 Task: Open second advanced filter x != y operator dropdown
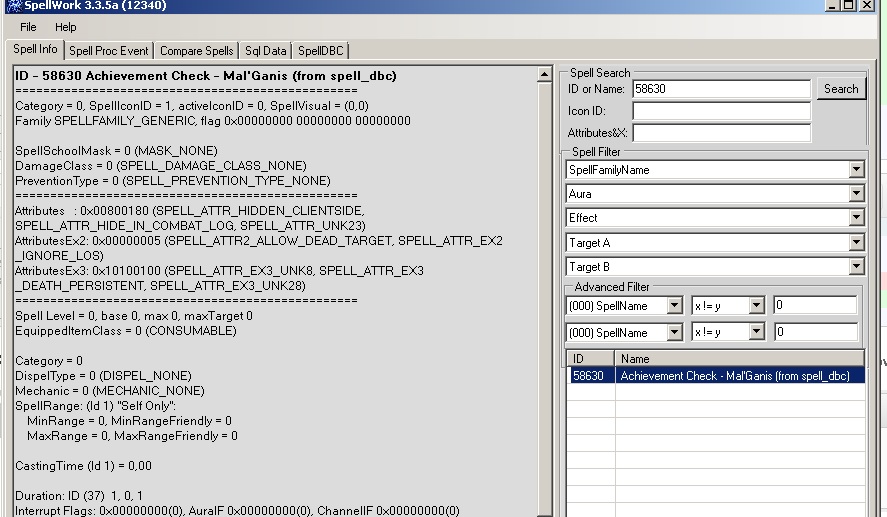point(756,332)
